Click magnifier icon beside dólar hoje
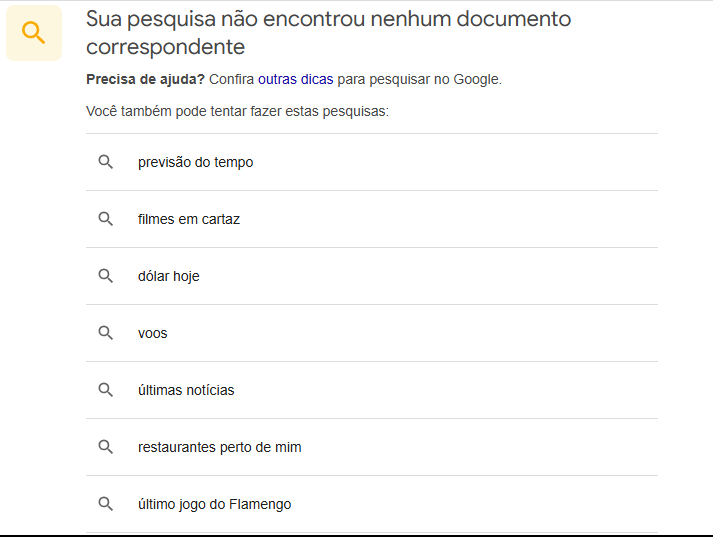 (106, 276)
